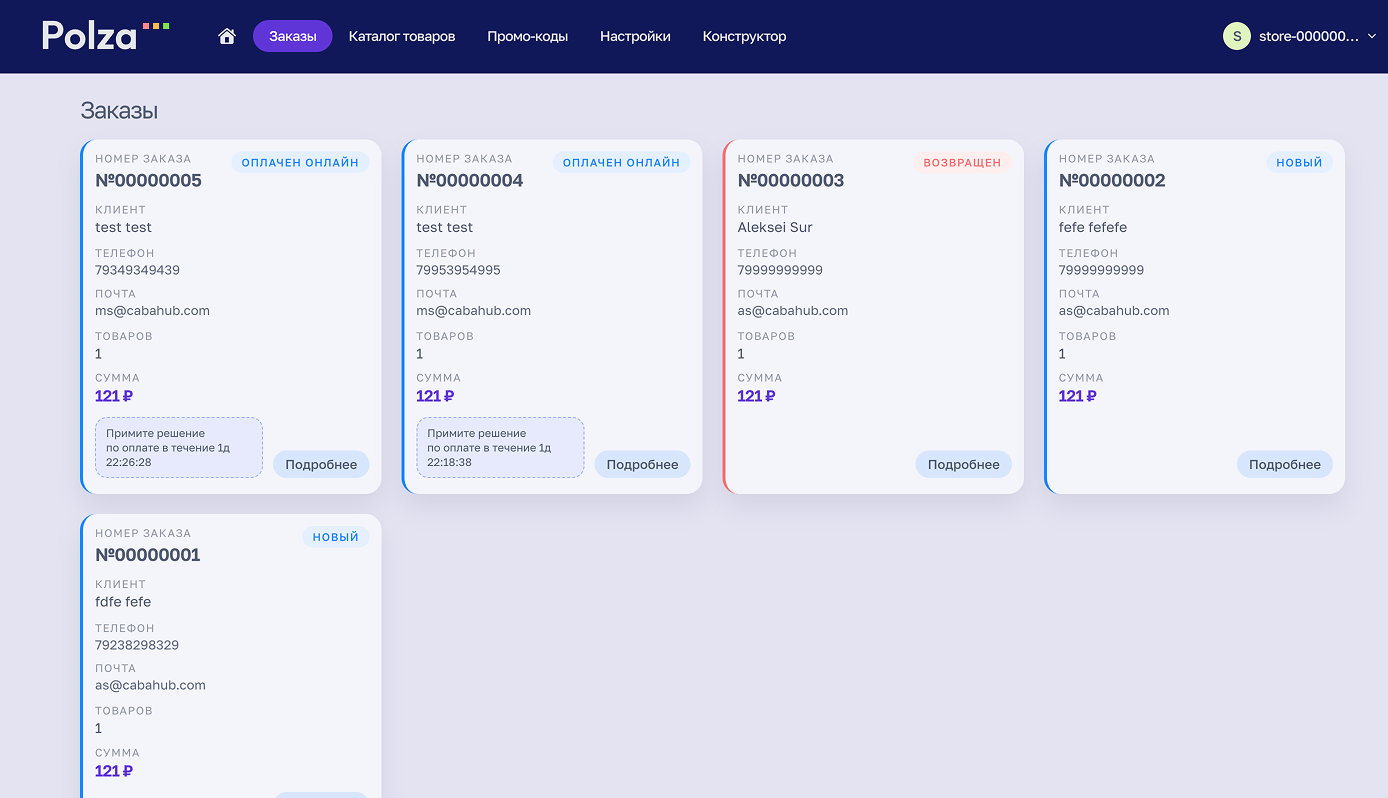The image size is (1388, 798).
Task: Click payment decision timer on order №00000004
Action: click(x=500, y=448)
